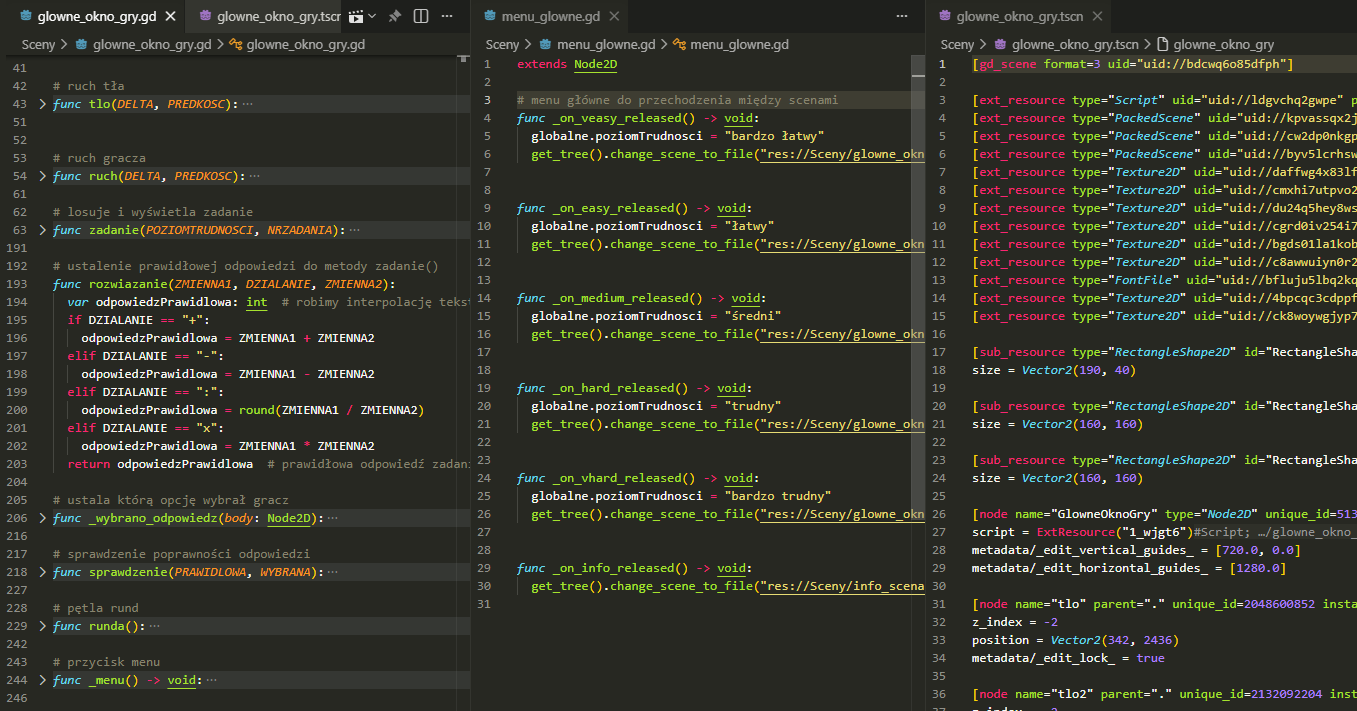This screenshot has height=711, width=1357.
Task: Expand the collapsed func runda block
Action: [x=42, y=626]
